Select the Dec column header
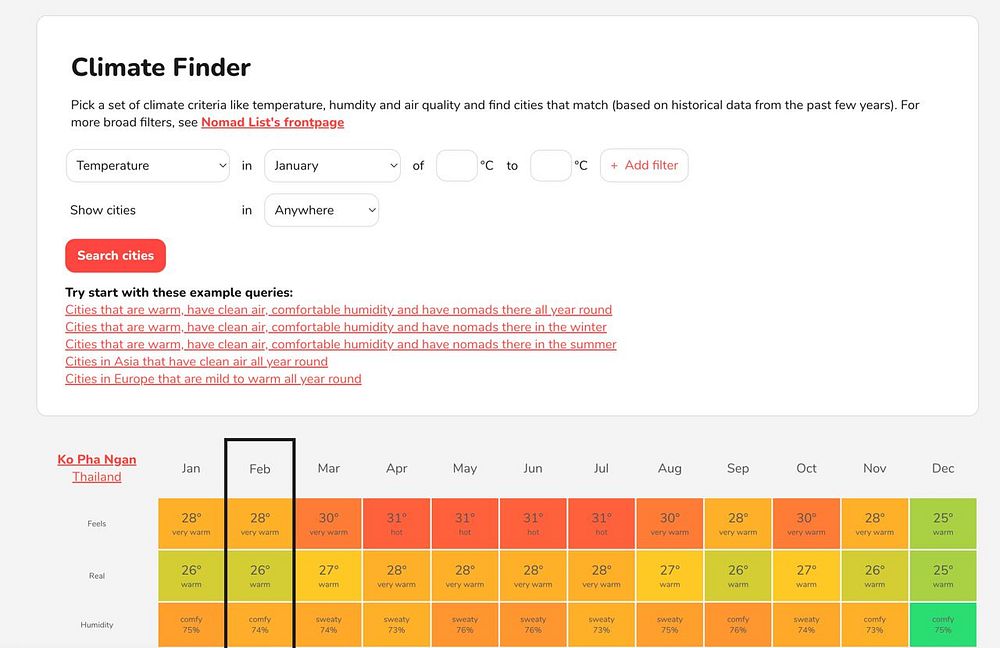 point(943,468)
